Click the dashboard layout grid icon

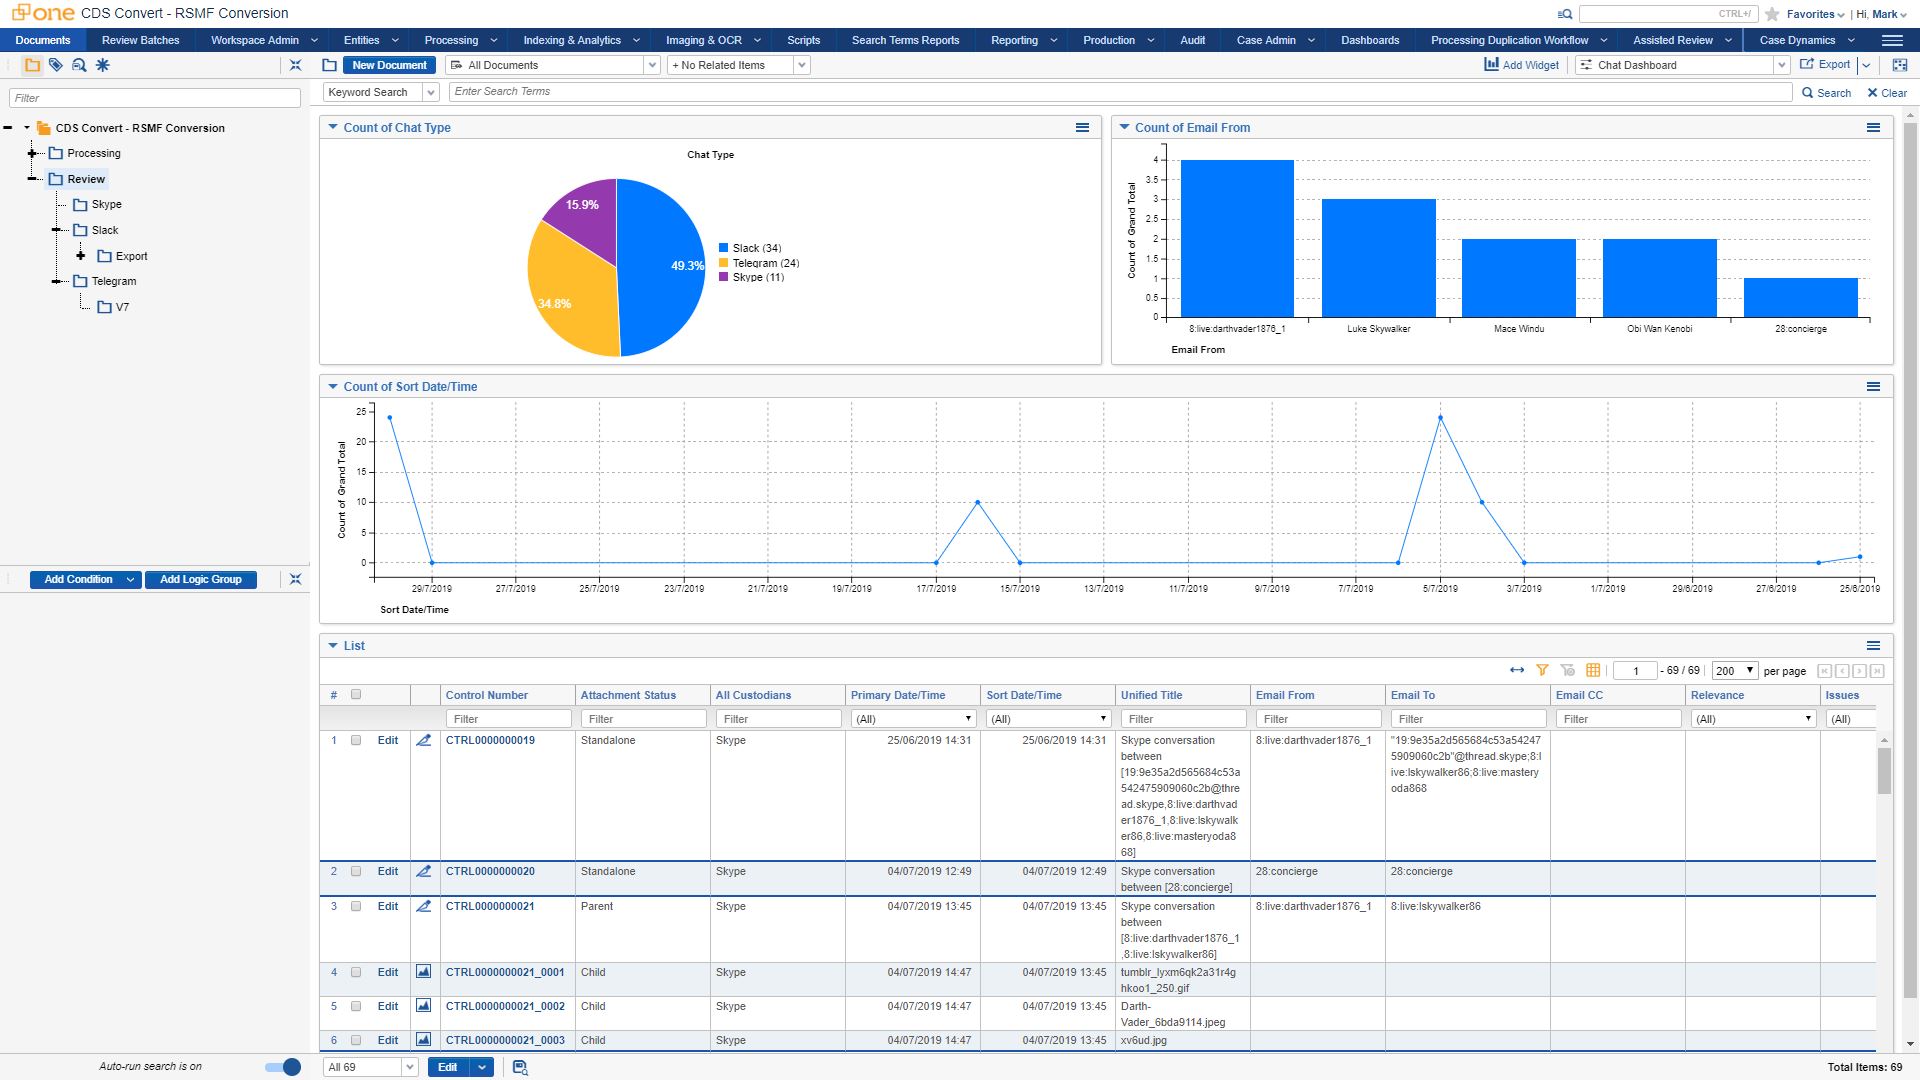(1900, 64)
